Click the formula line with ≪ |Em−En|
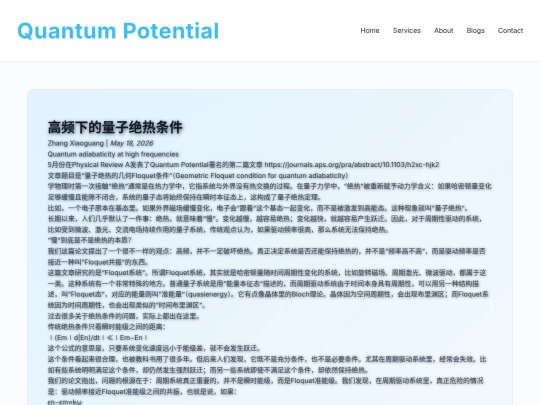540x405 pixels. click(98, 338)
